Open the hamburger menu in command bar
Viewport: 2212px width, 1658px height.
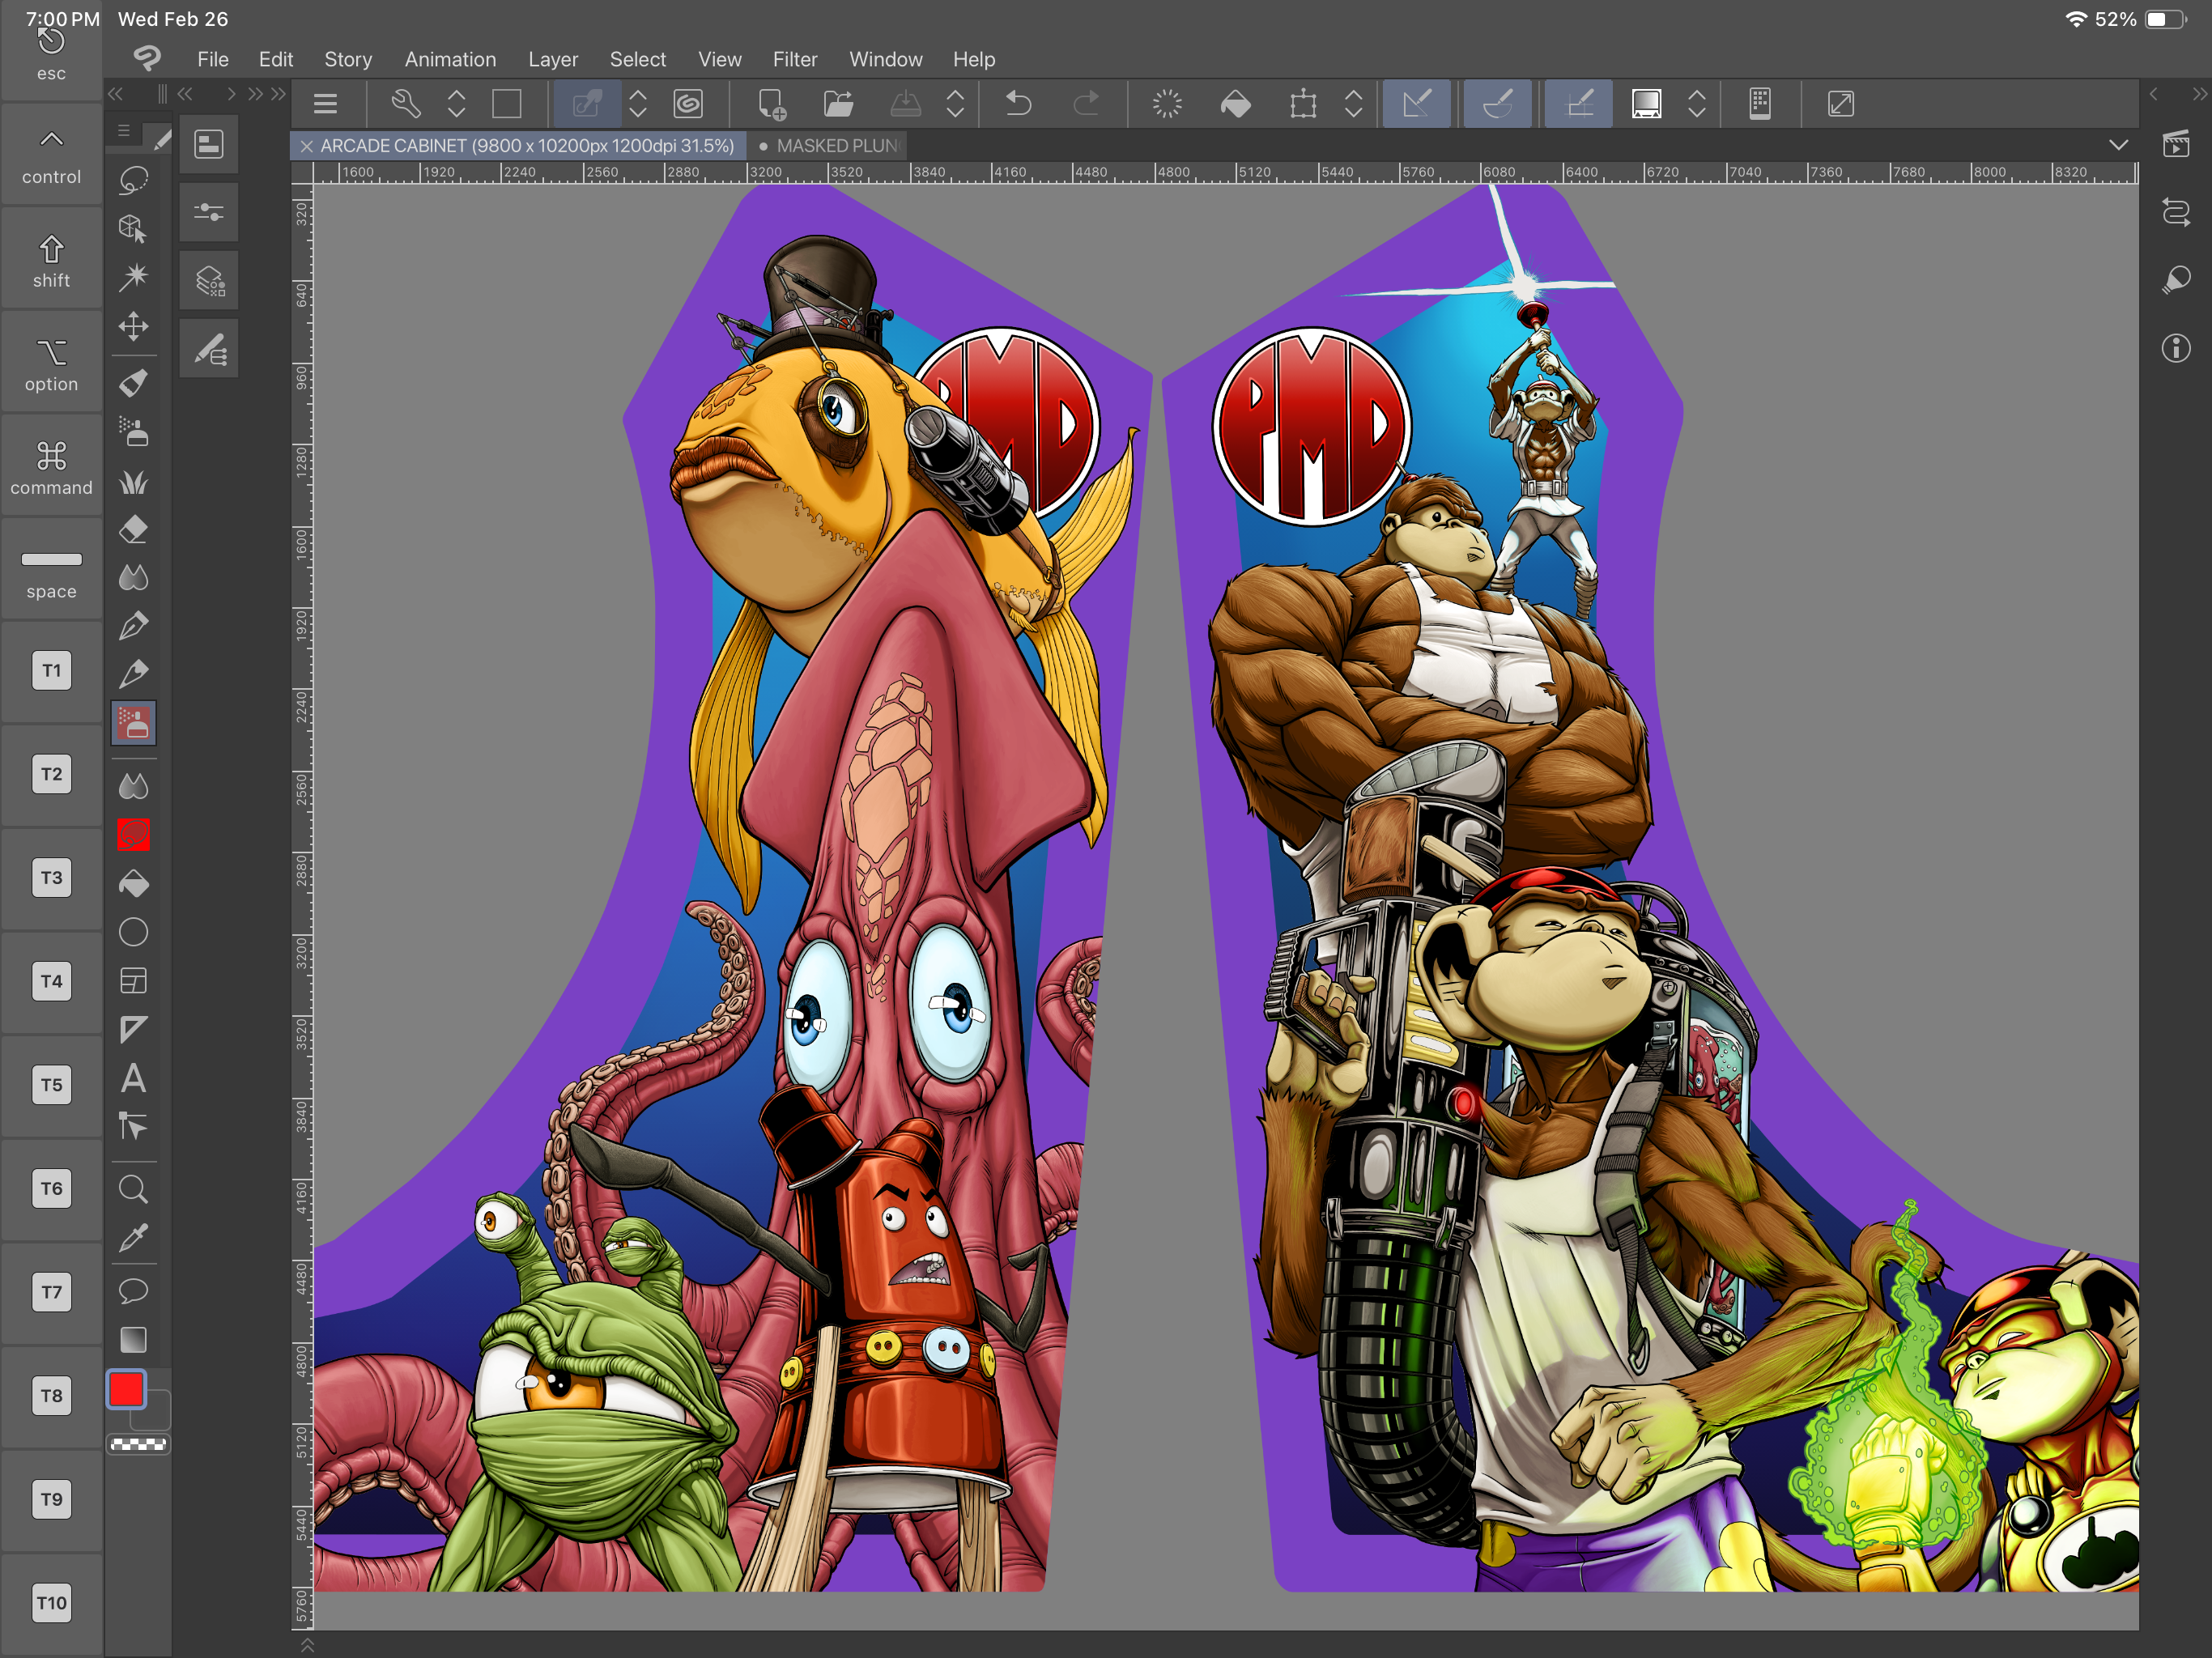coord(325,103)
